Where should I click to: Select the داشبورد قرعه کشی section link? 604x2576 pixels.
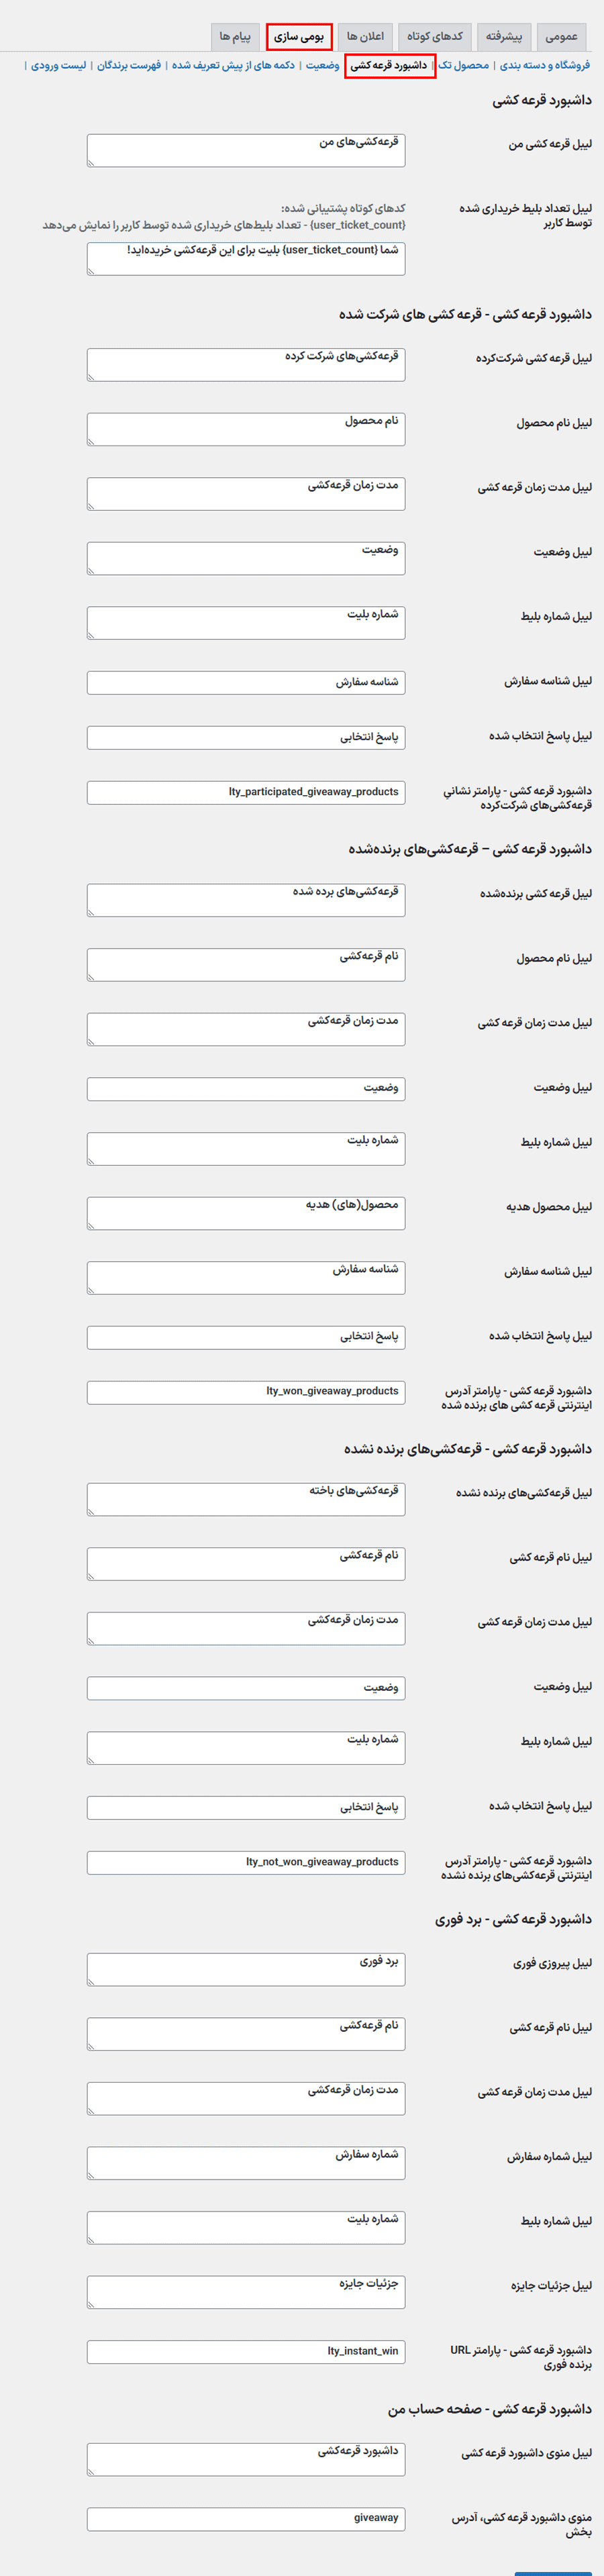point(389,66)
